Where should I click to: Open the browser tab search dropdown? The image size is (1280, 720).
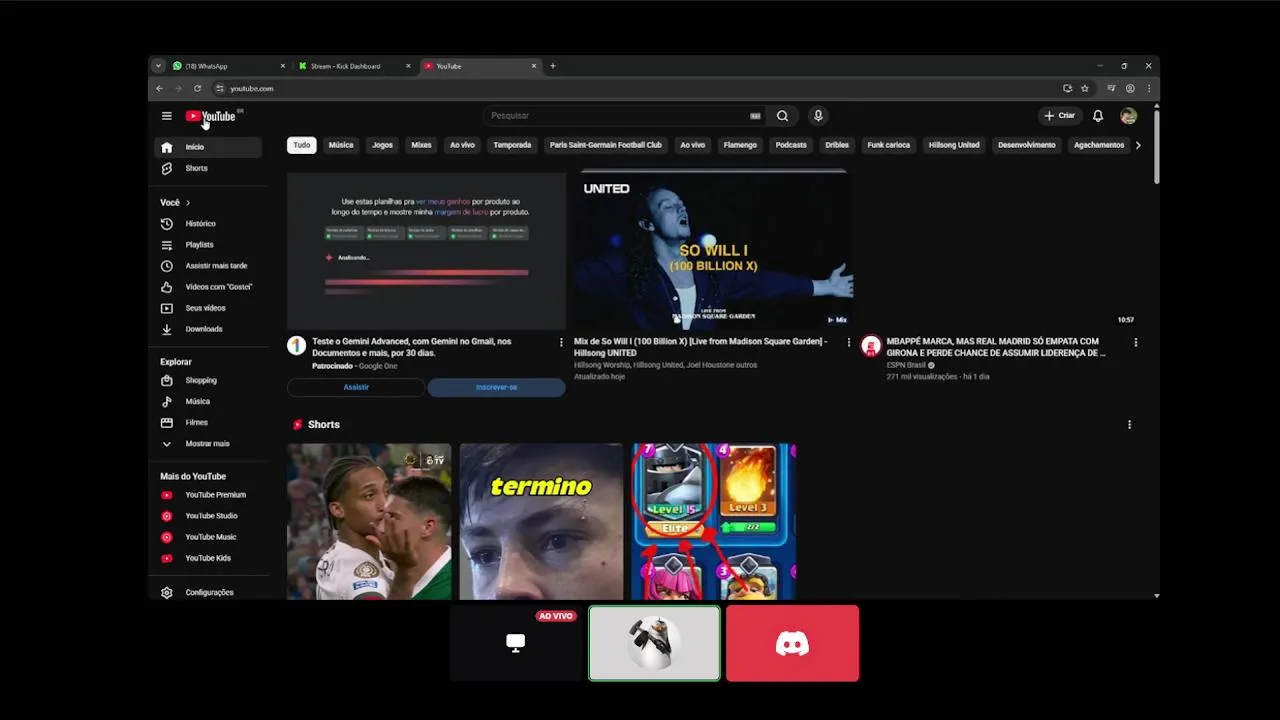[x=158, y=66]
